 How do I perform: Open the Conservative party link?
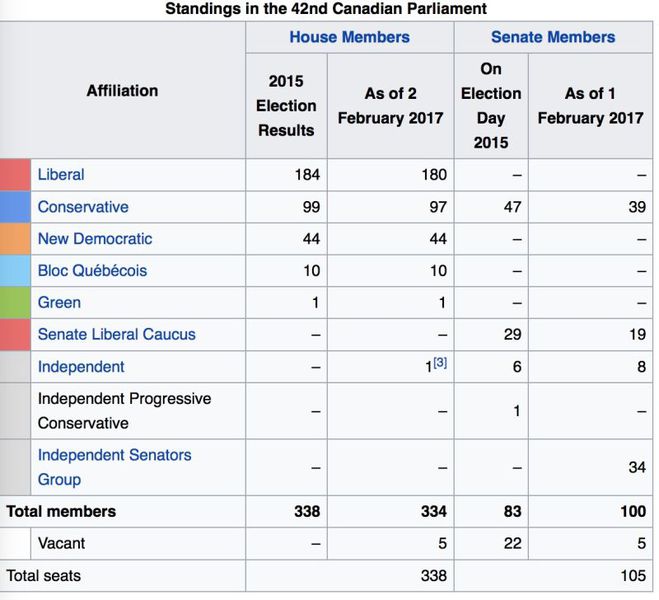coord(83,207)
